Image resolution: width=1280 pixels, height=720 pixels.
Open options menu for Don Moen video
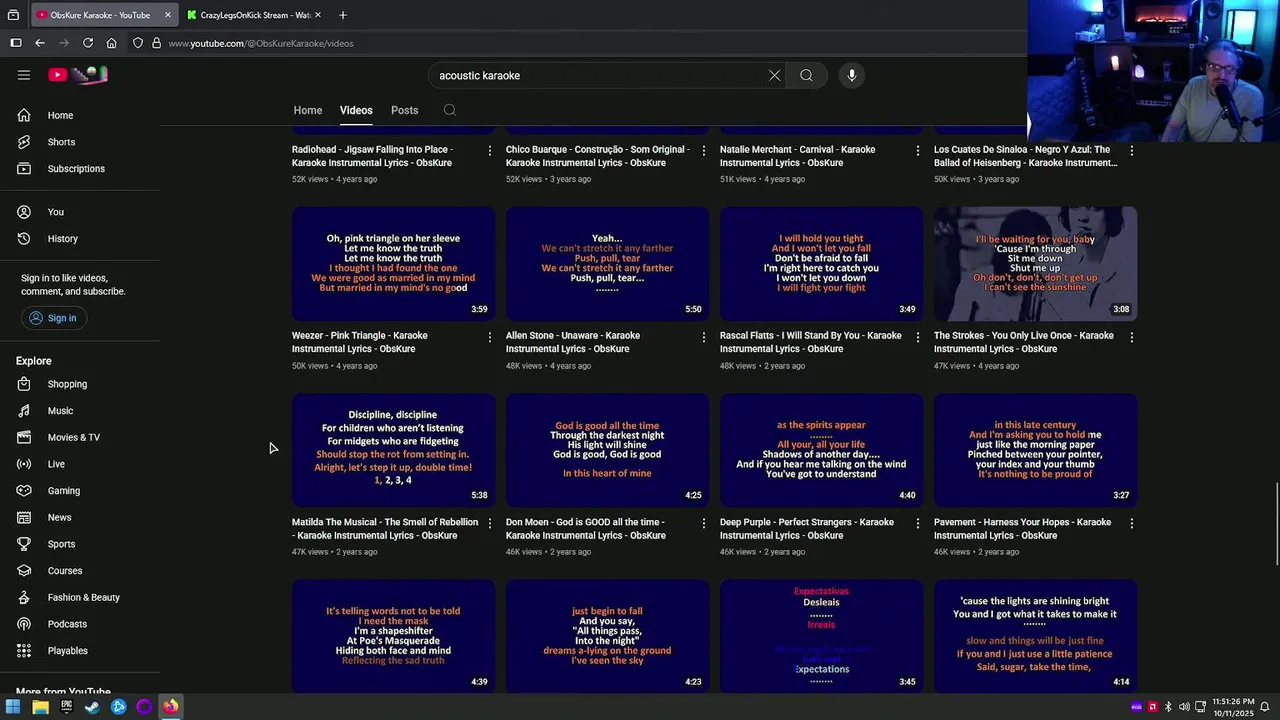coord(703,524)
